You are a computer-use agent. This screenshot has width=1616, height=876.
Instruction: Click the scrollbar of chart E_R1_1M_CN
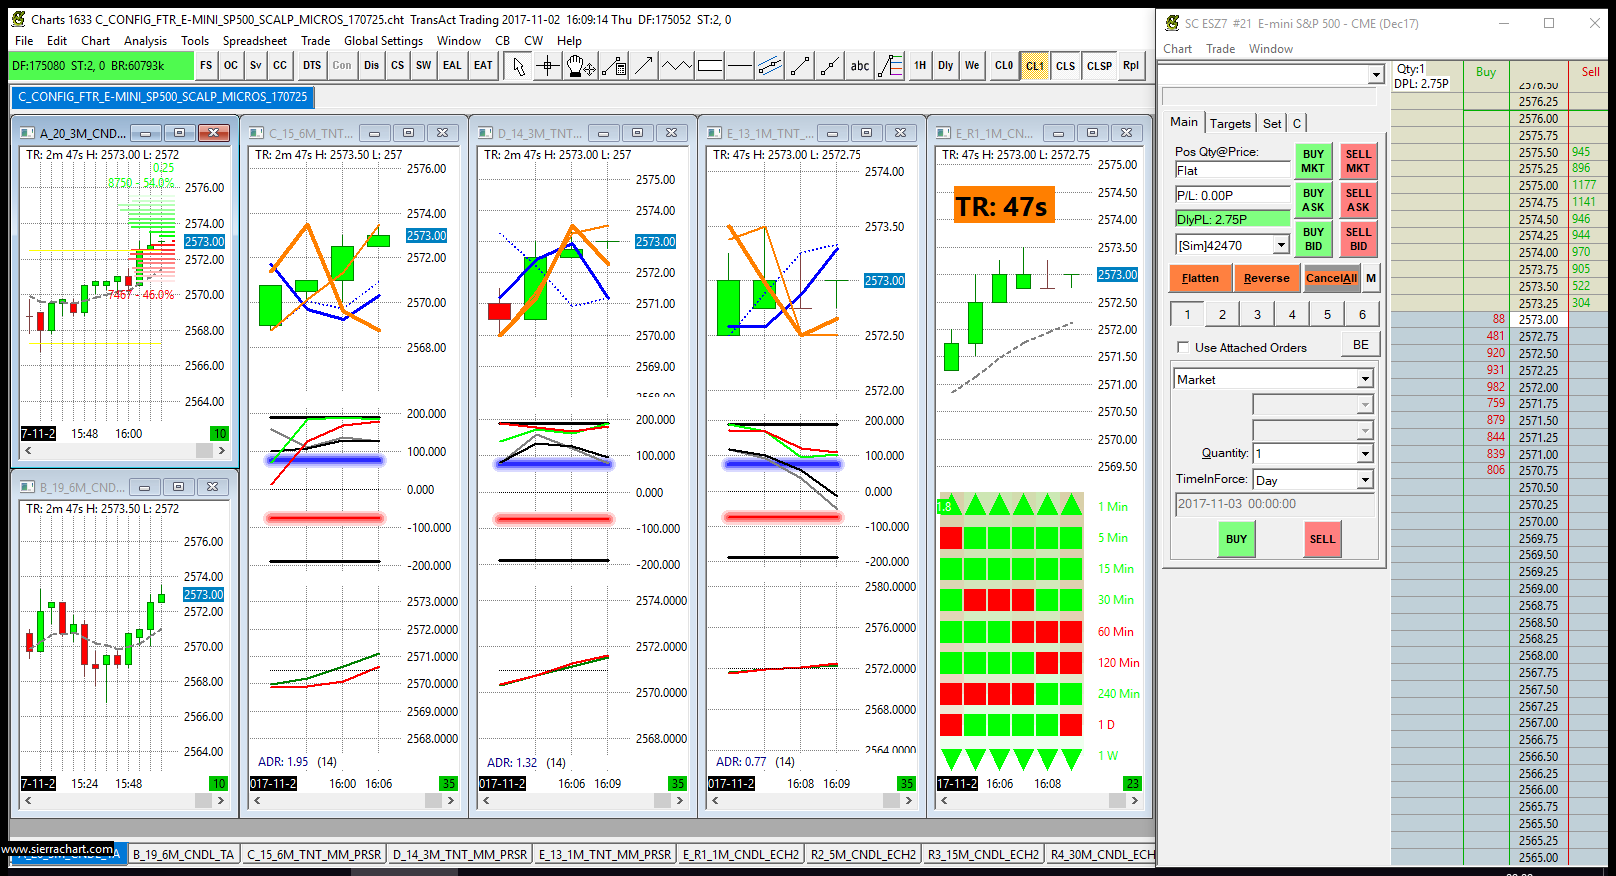(1039, 800)
